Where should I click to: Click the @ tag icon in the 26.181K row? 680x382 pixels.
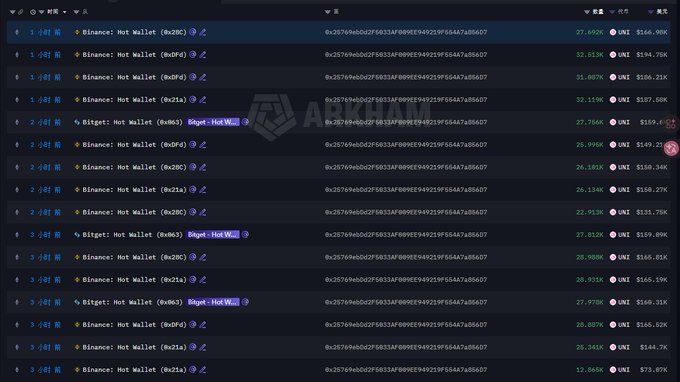[x=193, y=167]
